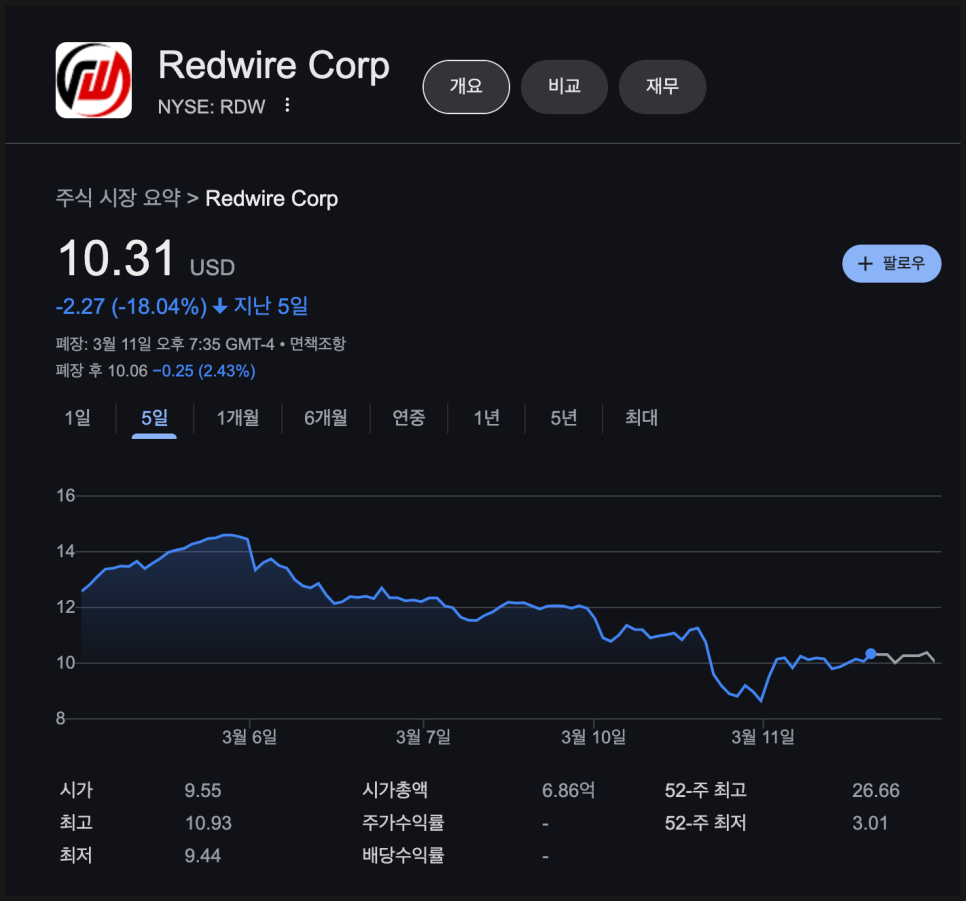Click the 52-주 최저 value 3.01
Viewport: 966px width, 901px height.
point(870,823)
